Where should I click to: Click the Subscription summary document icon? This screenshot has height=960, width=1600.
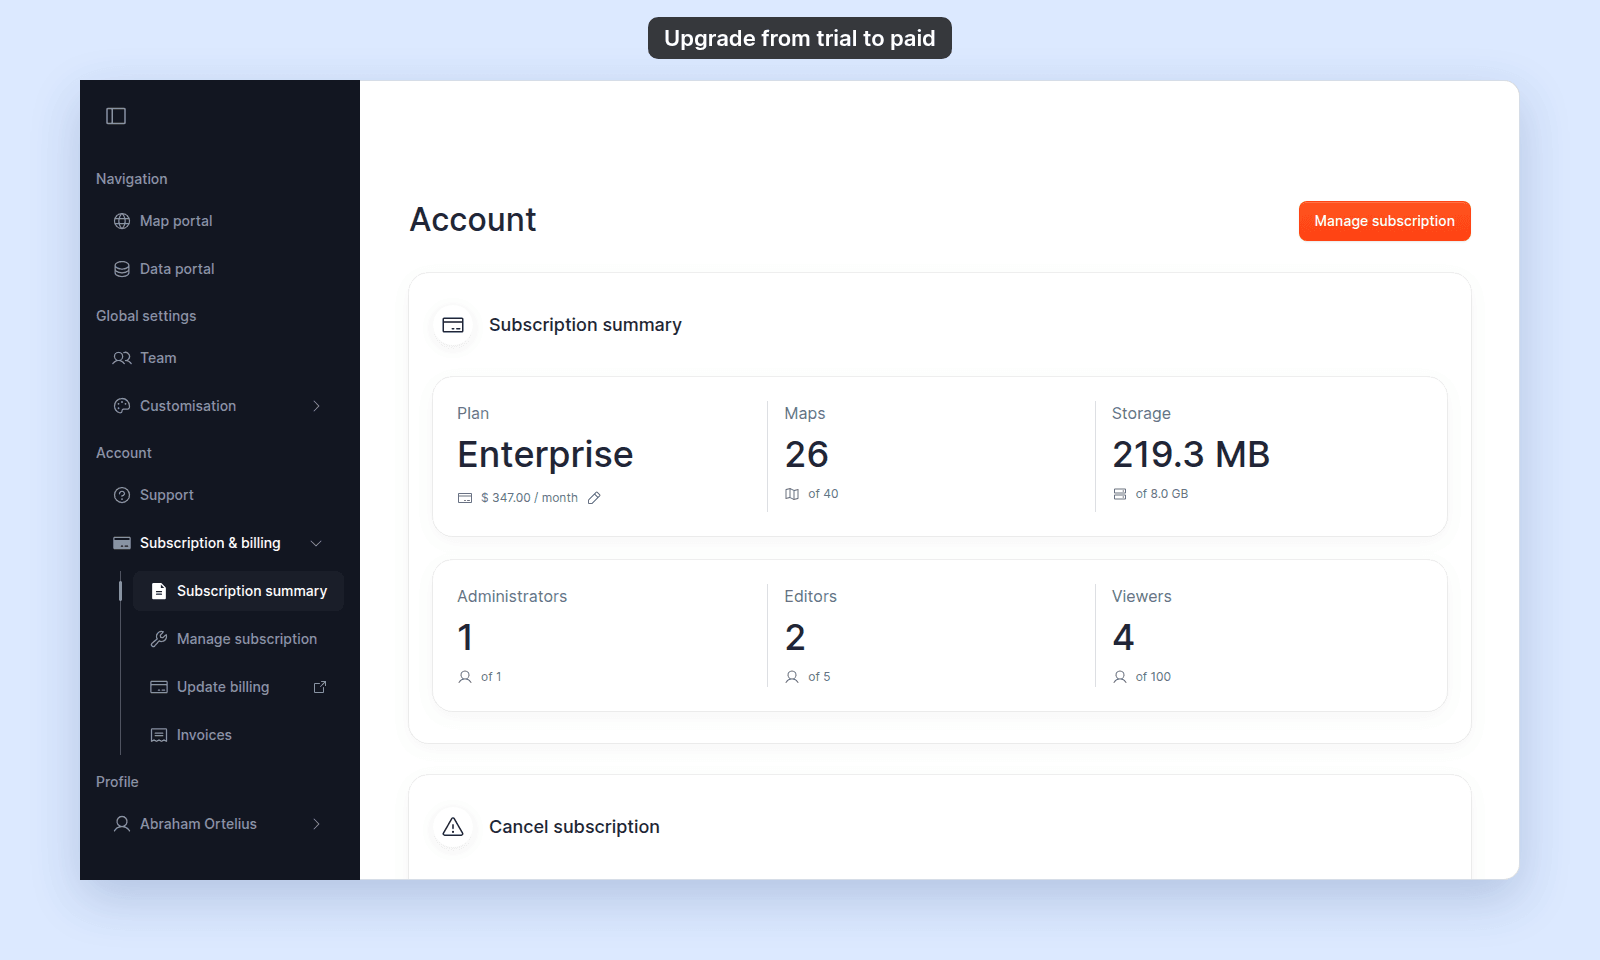(159, 591)
